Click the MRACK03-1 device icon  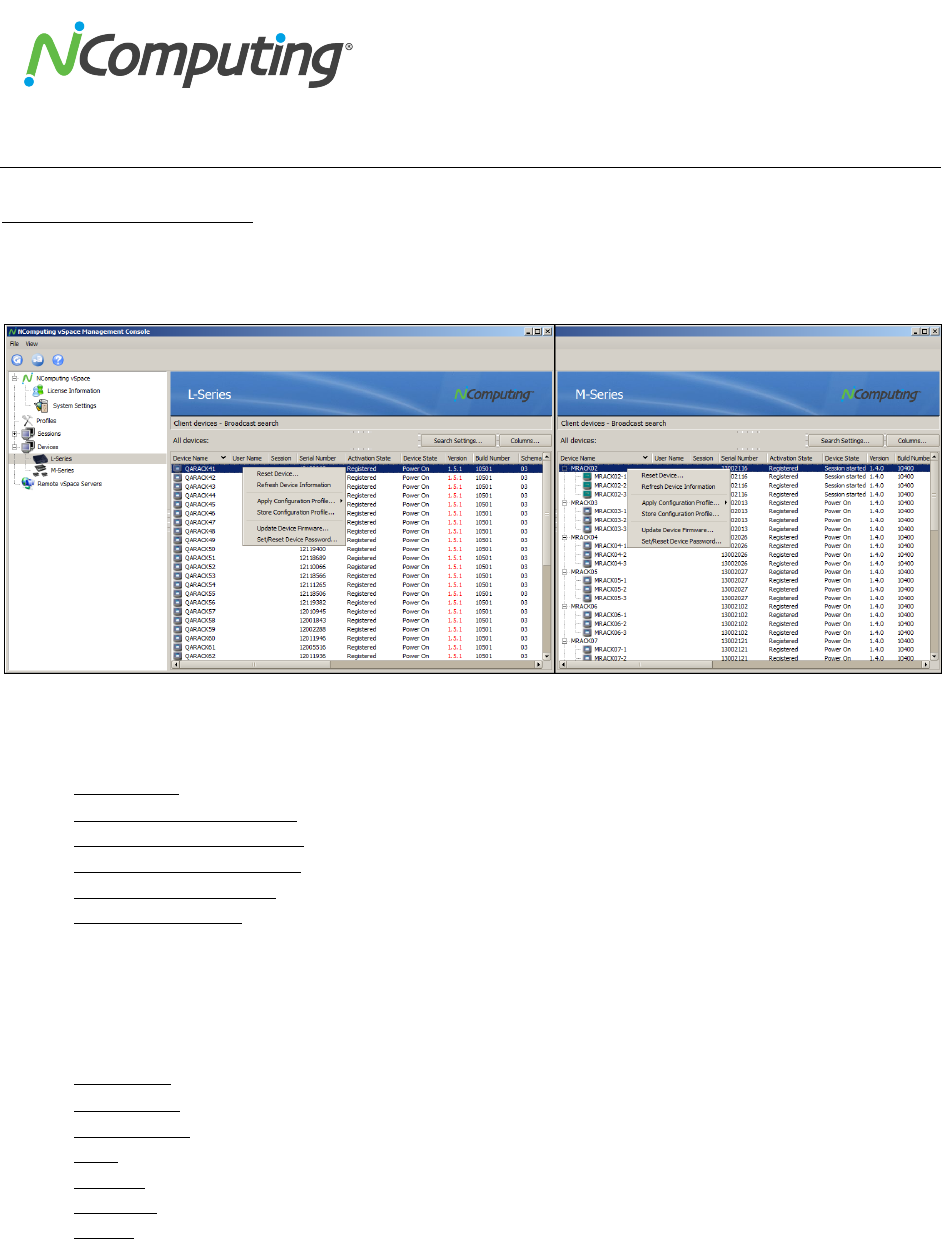pos(587,511)
